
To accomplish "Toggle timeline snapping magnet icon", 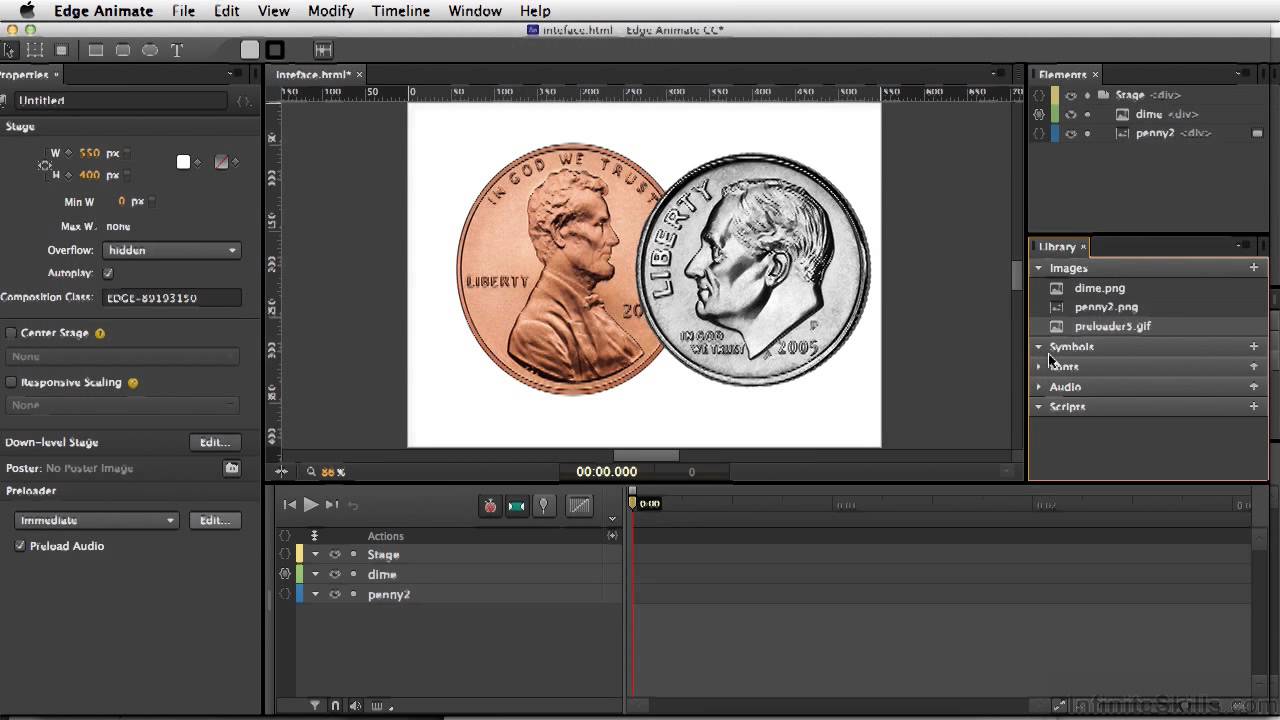I will tap(335, 706).
